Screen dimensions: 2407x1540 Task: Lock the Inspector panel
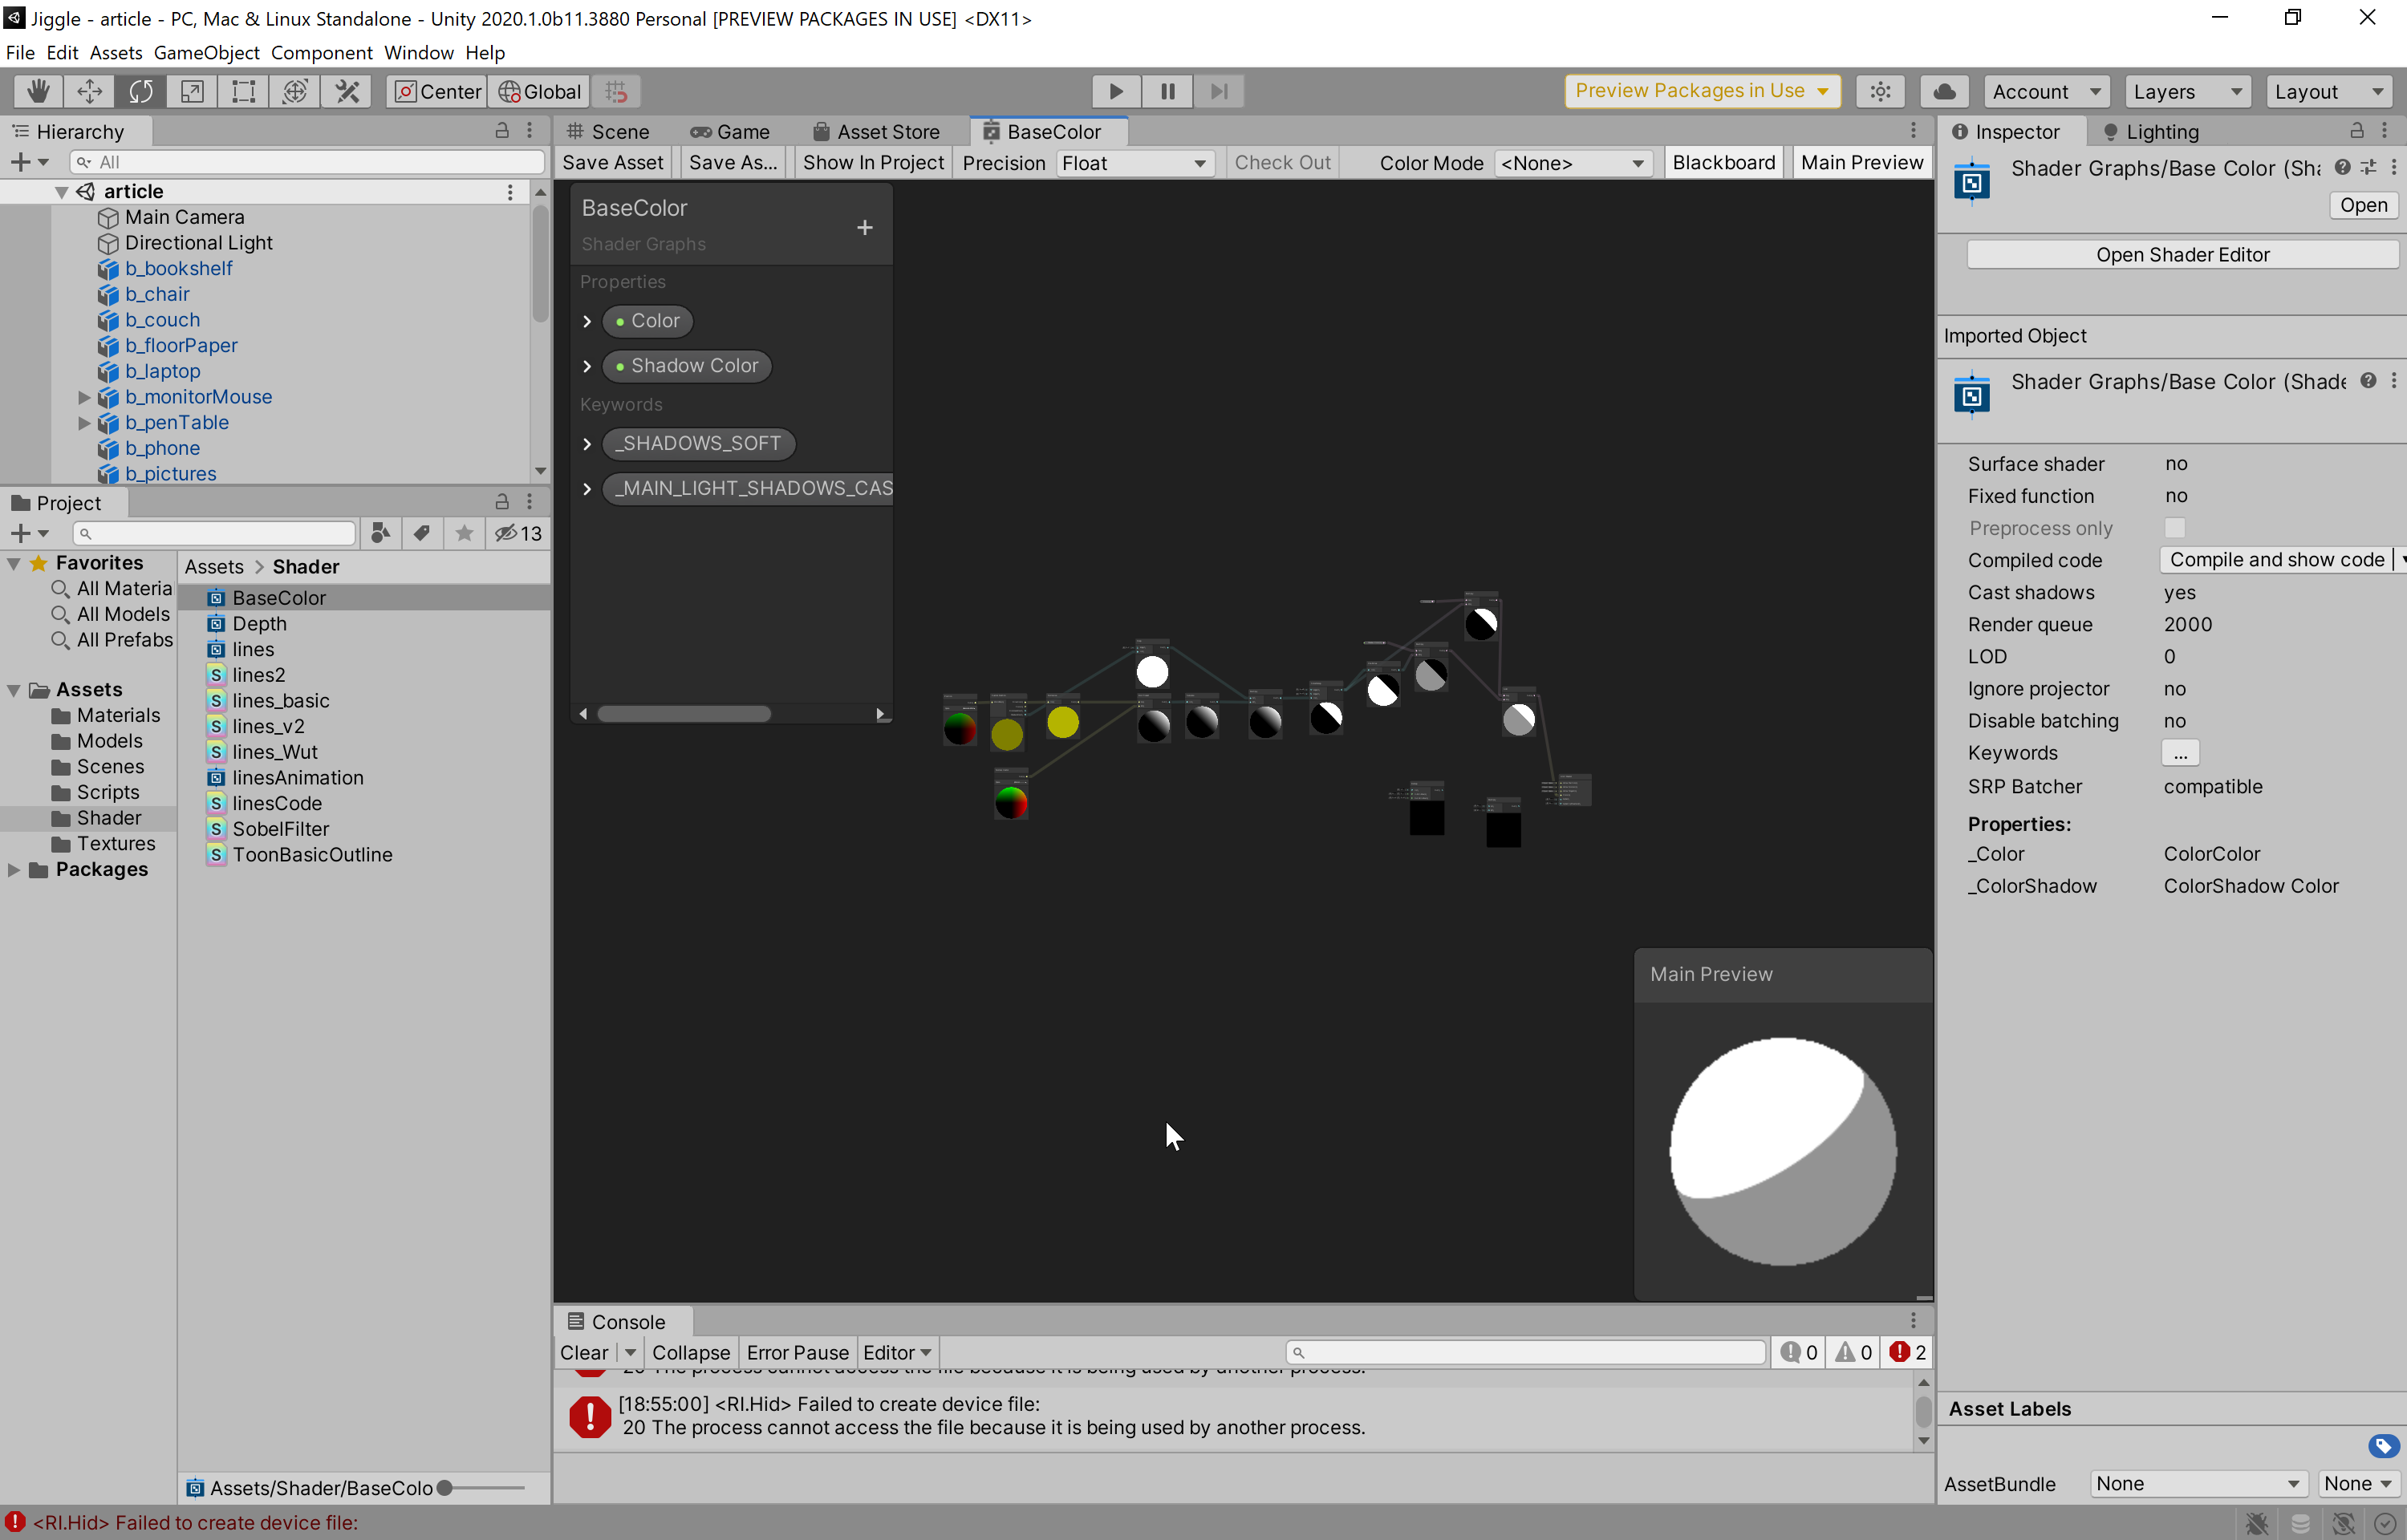click(2356, 131)
